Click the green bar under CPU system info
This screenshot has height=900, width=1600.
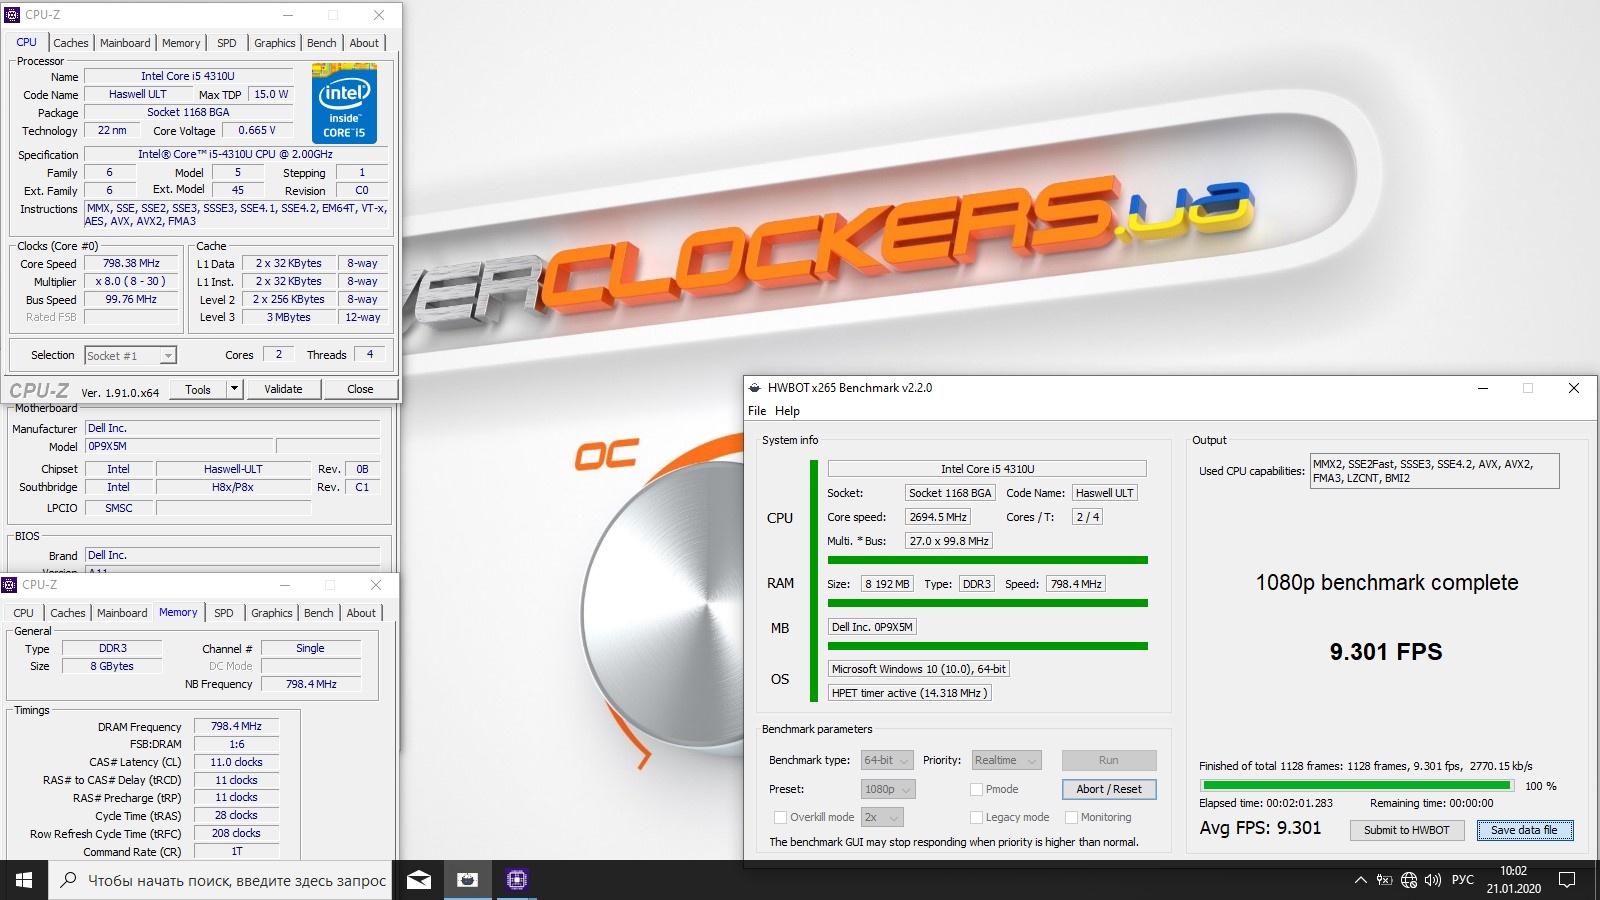(988, 560)
